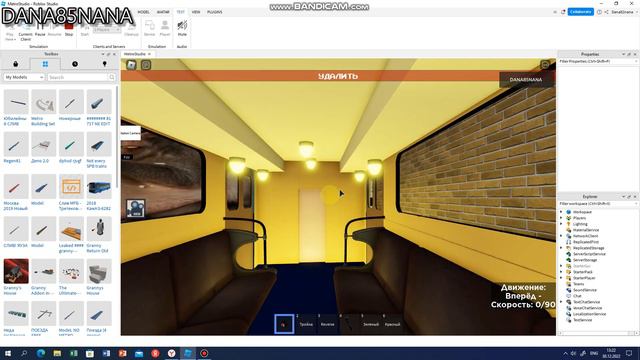Select ServerScriptService in Explorer

click(589, 254)
